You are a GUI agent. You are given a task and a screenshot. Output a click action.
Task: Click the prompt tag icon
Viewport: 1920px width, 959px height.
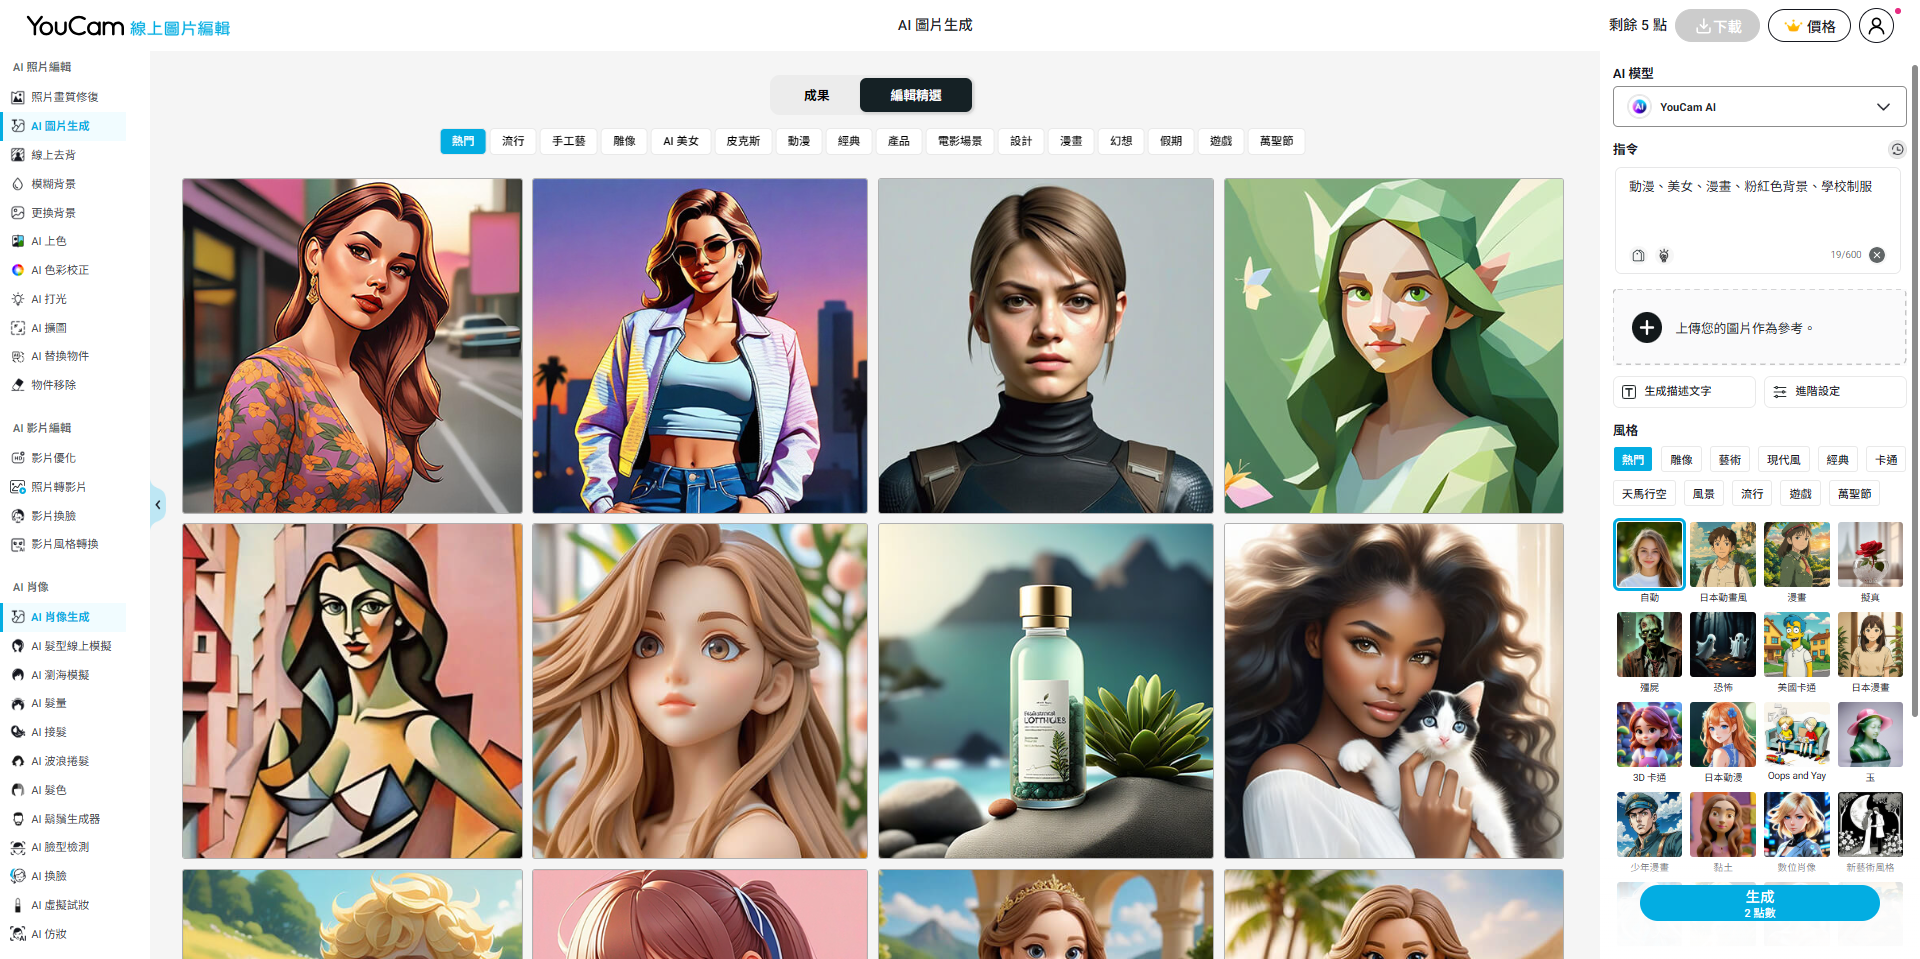pos(1638,255)
